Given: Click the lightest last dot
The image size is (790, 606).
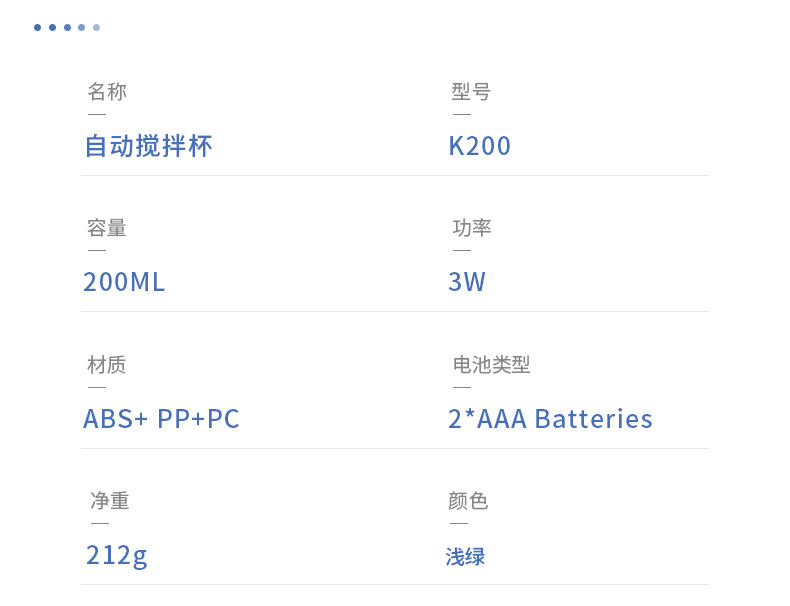Looking at the screenshot, I should [x=96, y=27].
